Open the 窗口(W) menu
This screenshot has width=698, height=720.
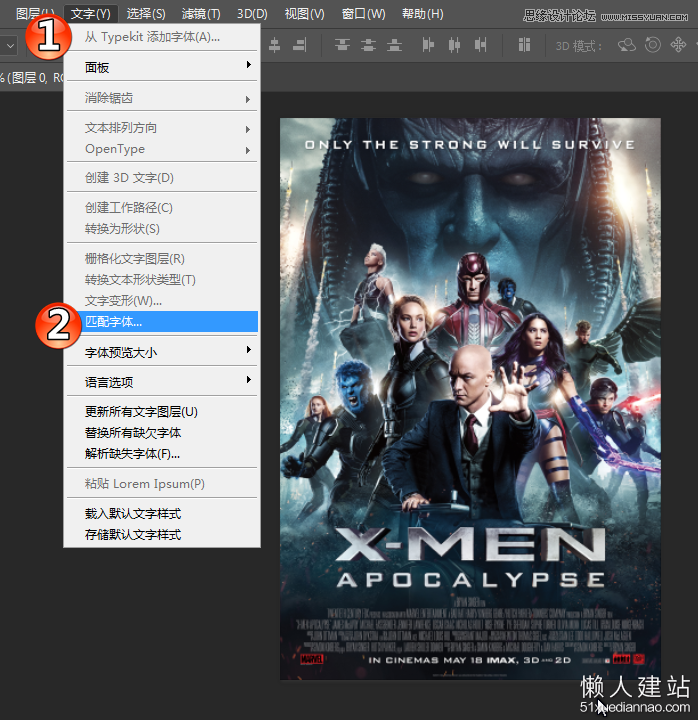[363, 14]
